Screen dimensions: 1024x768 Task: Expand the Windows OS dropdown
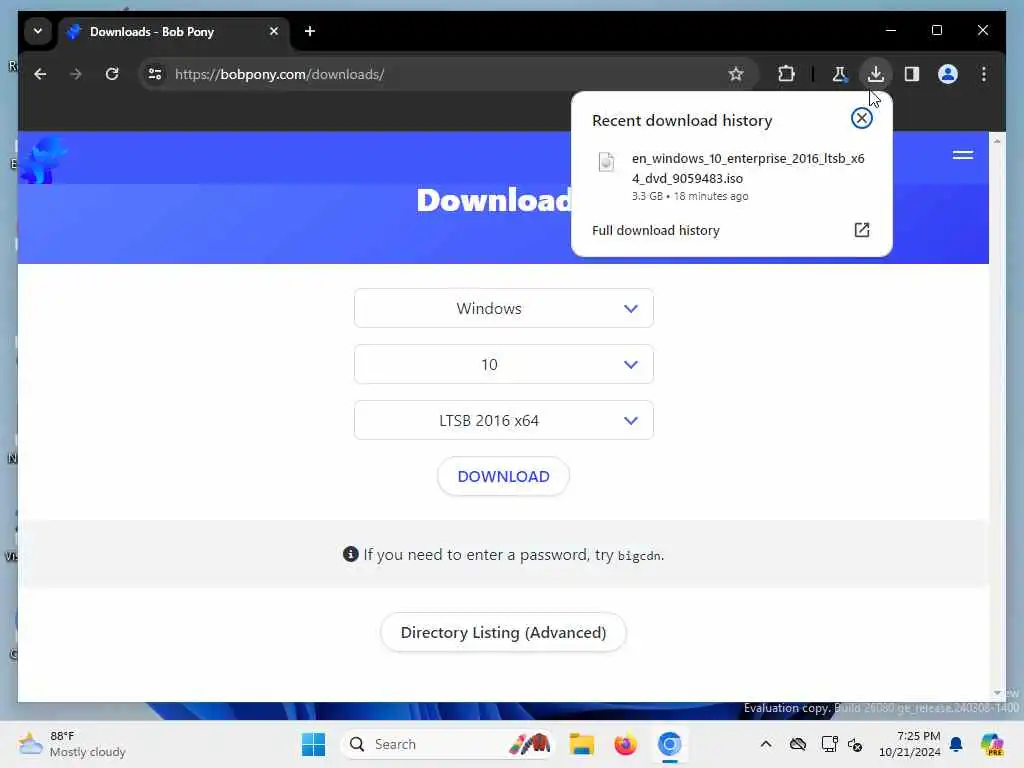504,308
